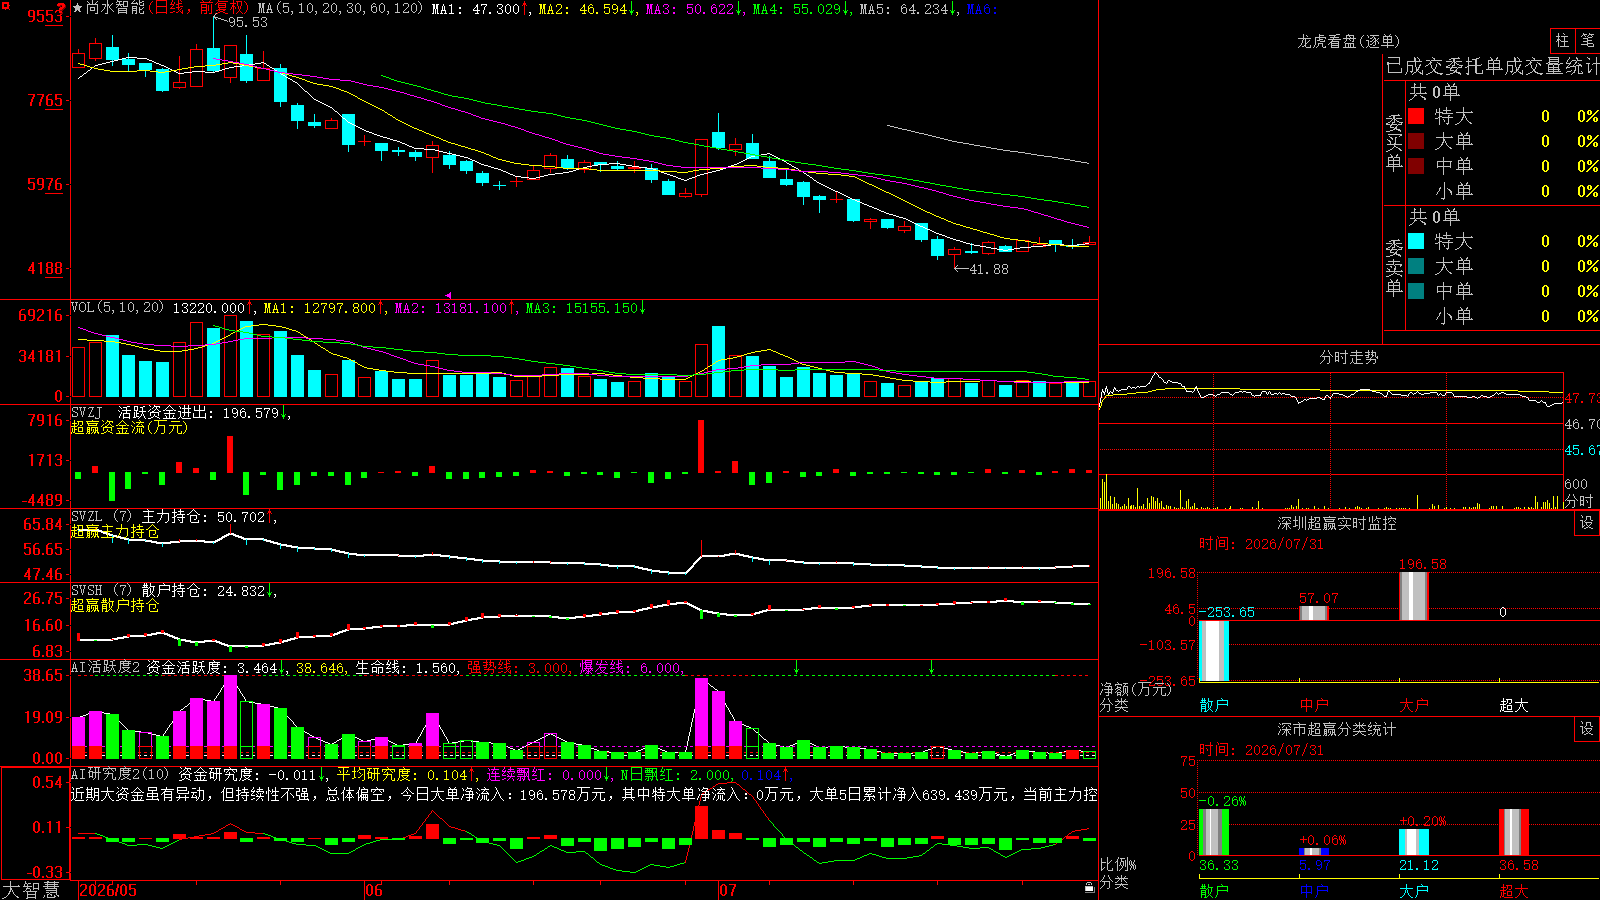
Task: Click the 爆发线: 6.000 label
Action: click(630, 668)
